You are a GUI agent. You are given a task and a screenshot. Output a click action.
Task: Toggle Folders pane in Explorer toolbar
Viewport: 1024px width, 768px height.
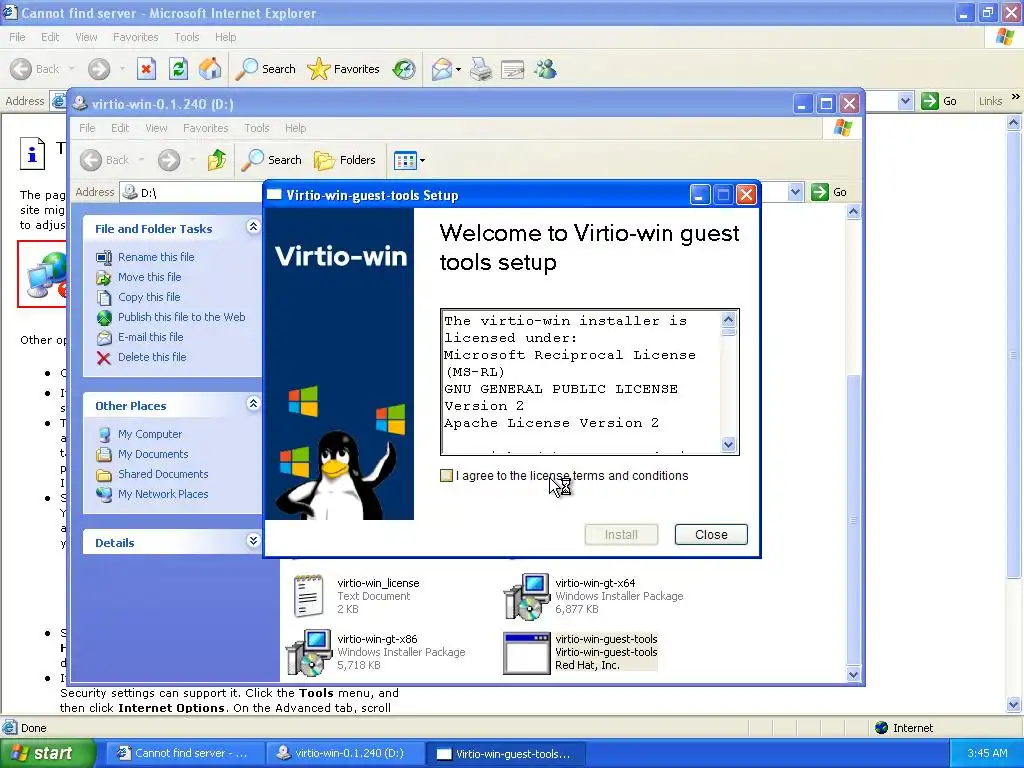[x=345, y=160]
